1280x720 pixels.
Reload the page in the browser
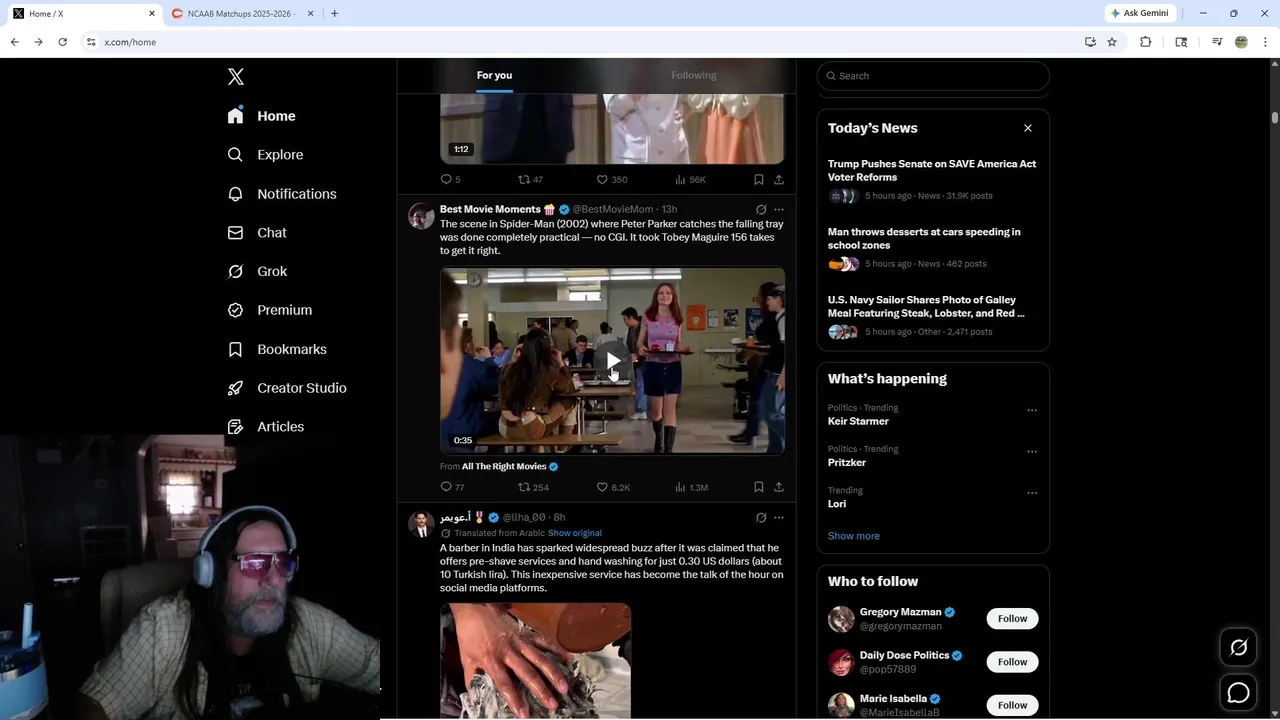coord(62,42)
